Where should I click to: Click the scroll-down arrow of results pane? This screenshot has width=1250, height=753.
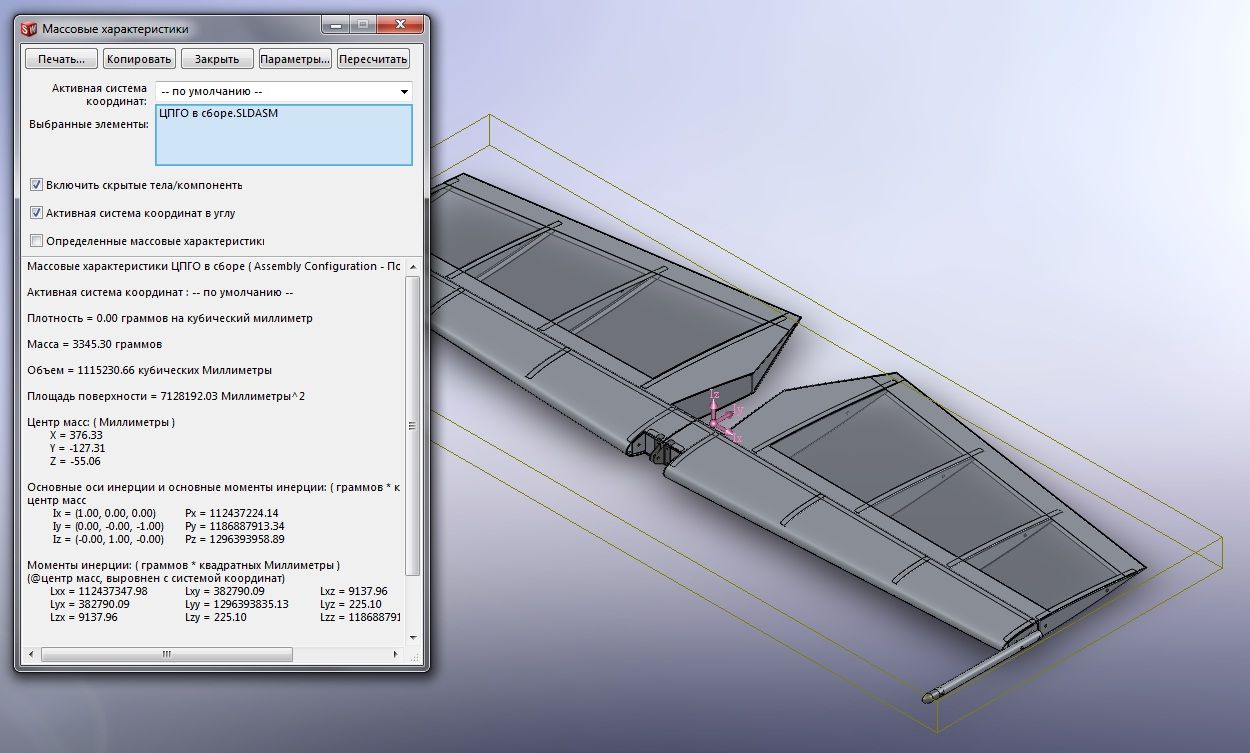coord(412,637)
